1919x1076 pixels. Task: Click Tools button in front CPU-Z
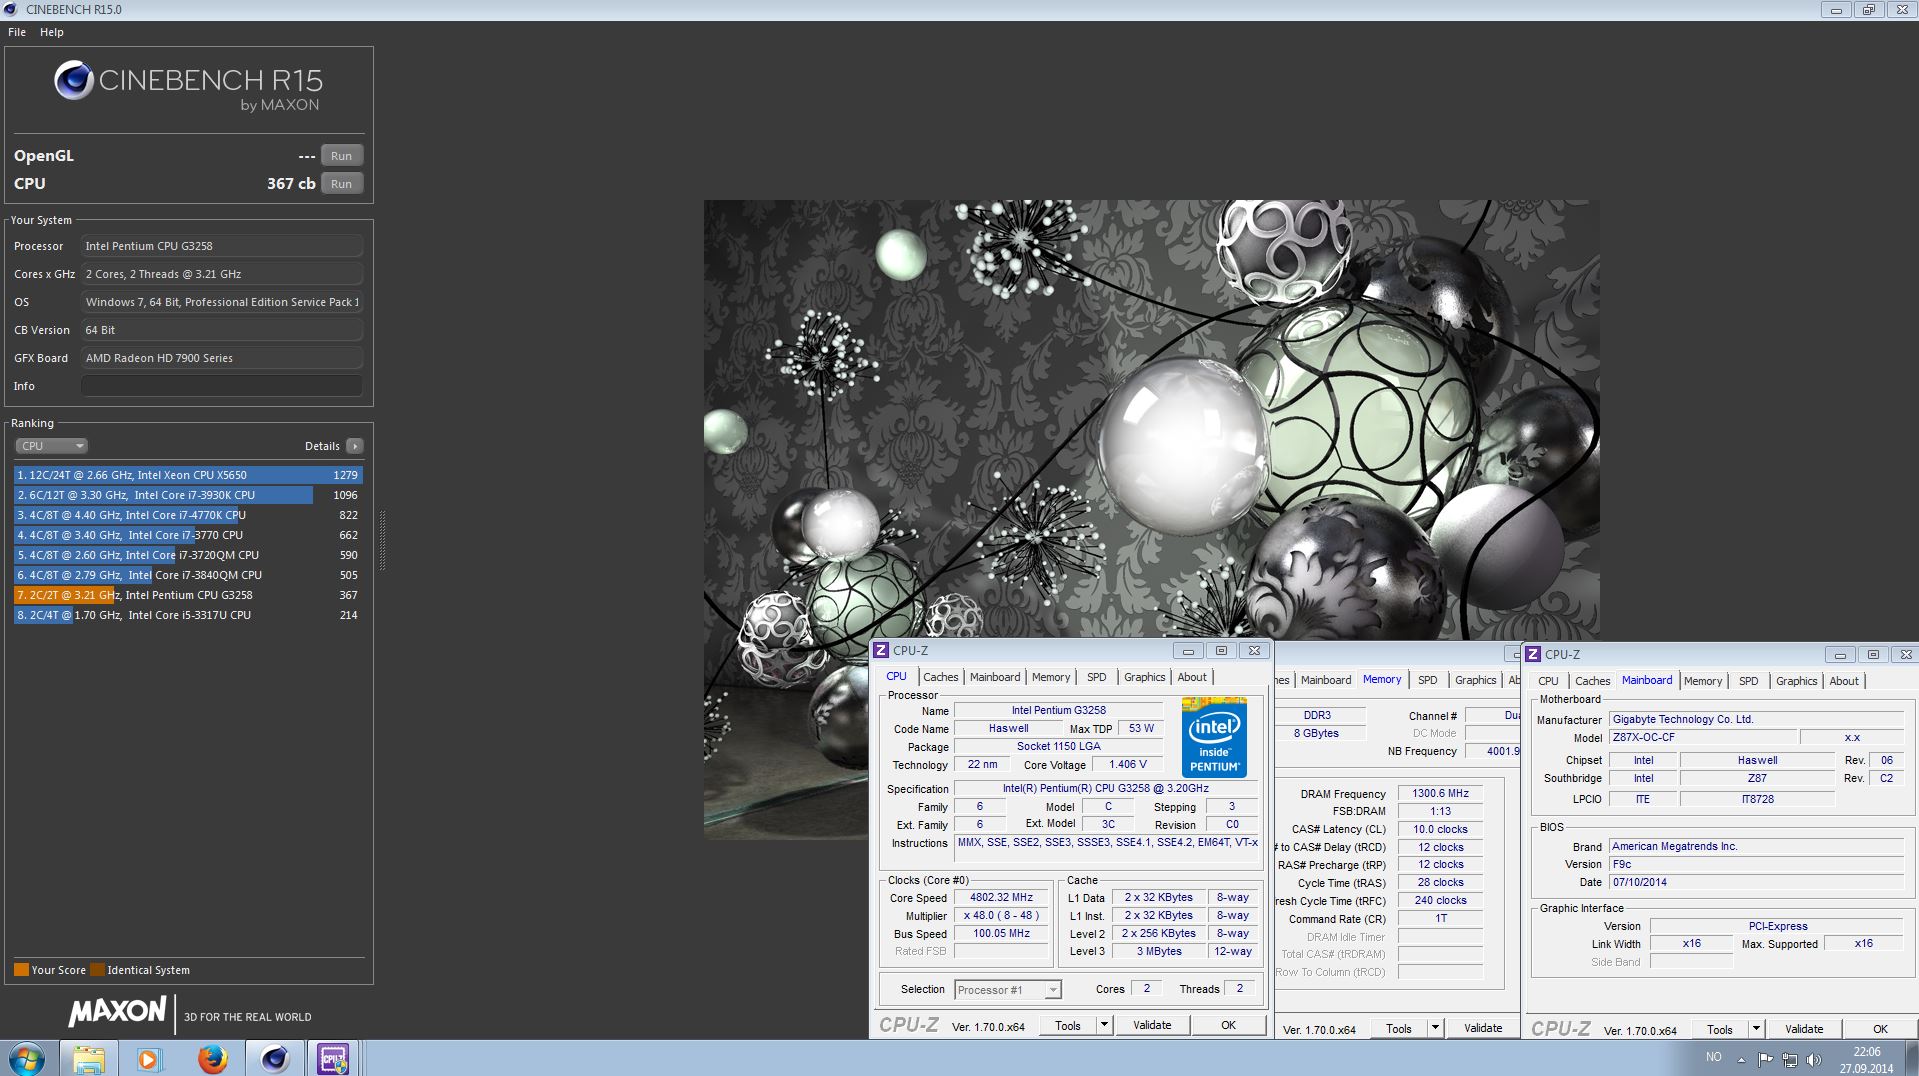click(1068, 1025)
